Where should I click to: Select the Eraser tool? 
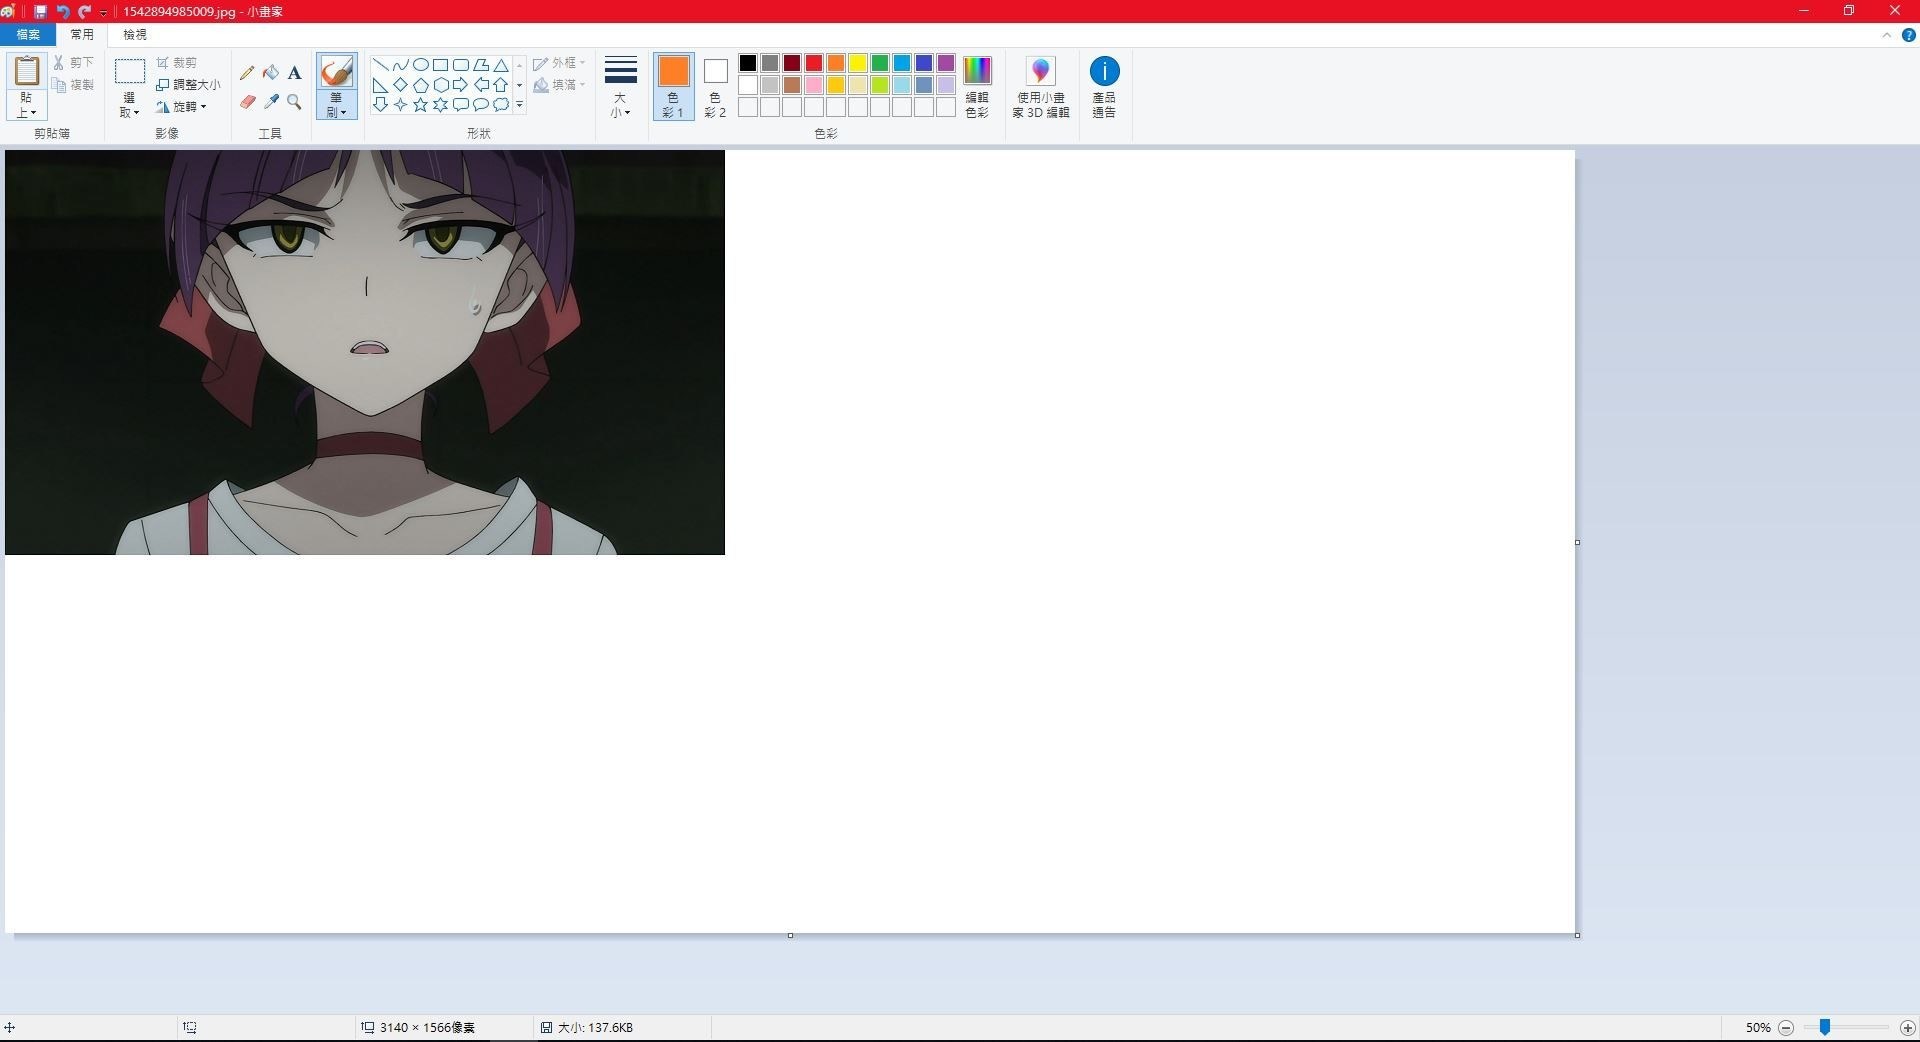coord(247,102)
